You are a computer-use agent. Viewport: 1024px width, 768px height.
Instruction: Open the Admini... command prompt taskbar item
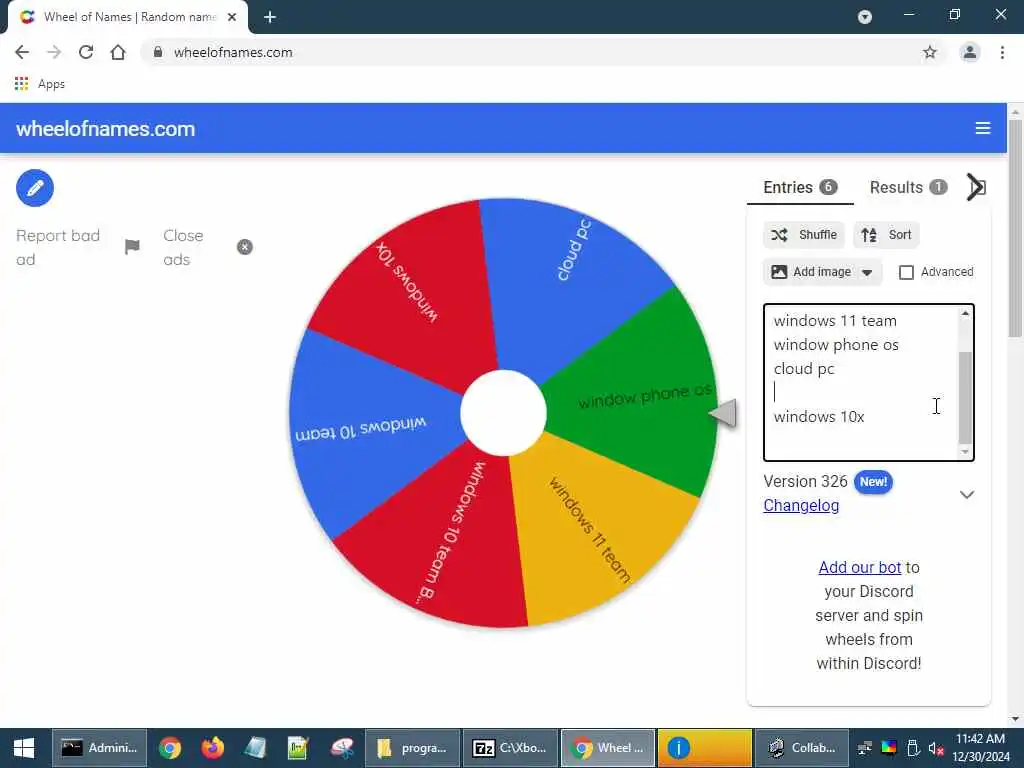point(99,748)
